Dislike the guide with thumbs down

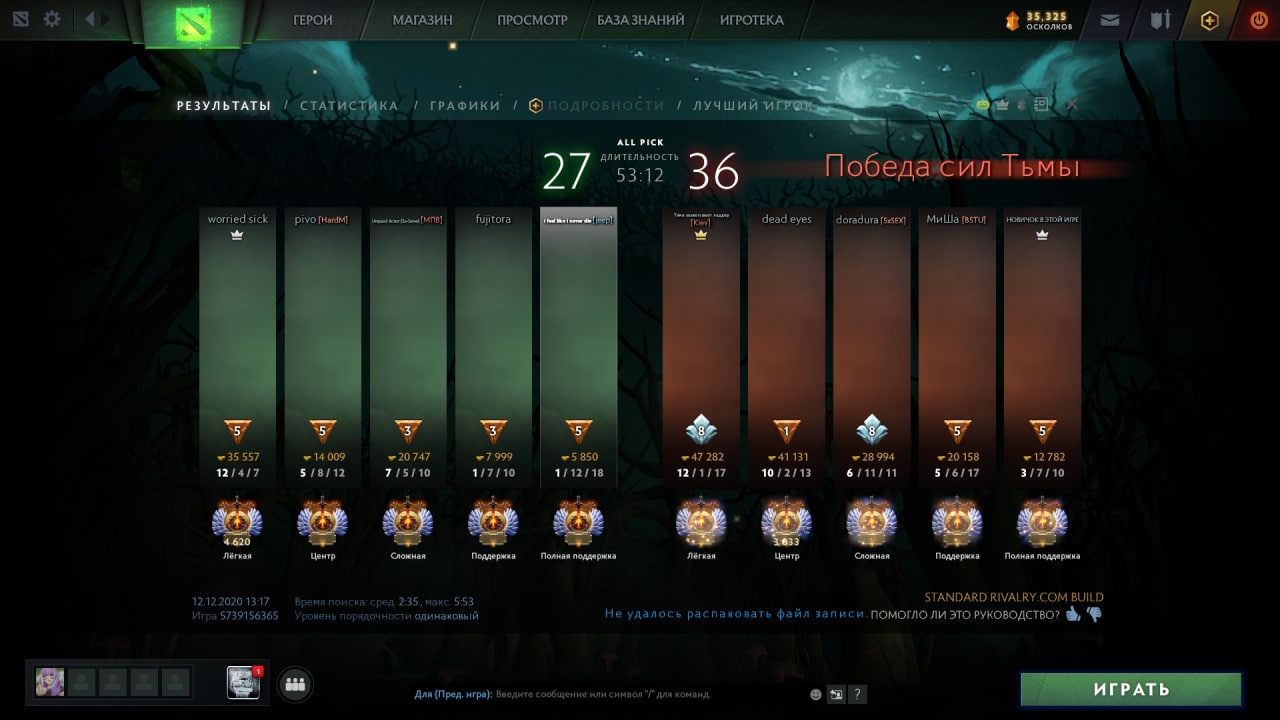1094,614
